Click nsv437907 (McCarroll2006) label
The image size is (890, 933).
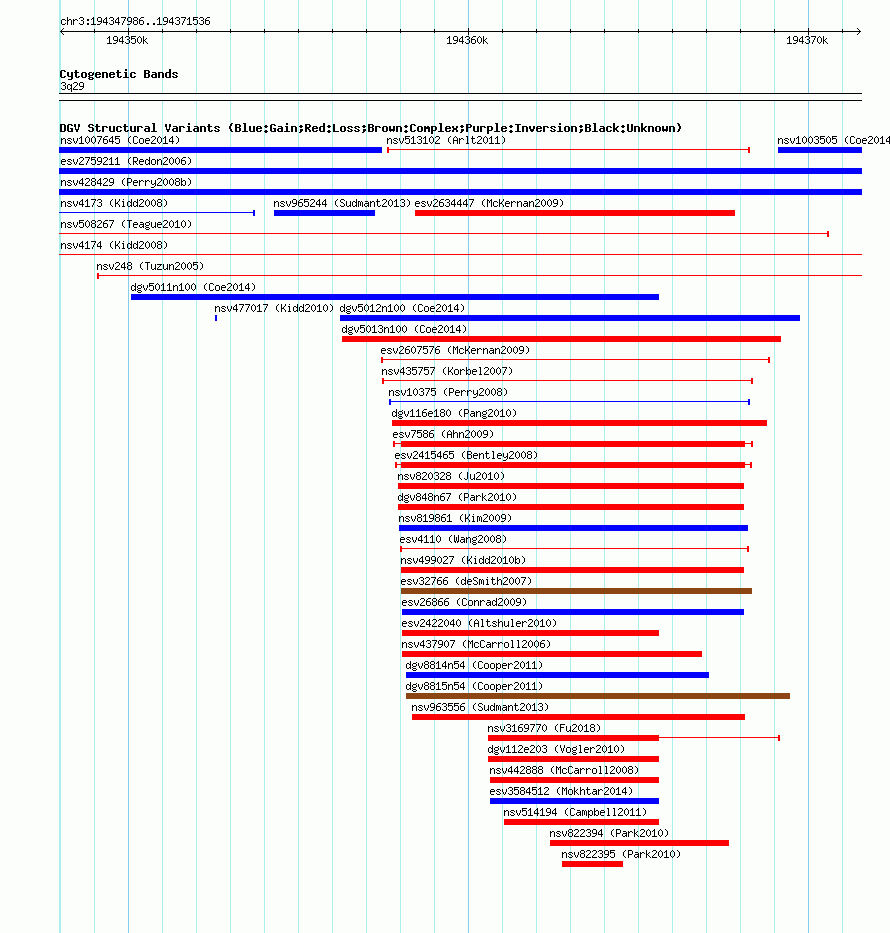[476, 644]
